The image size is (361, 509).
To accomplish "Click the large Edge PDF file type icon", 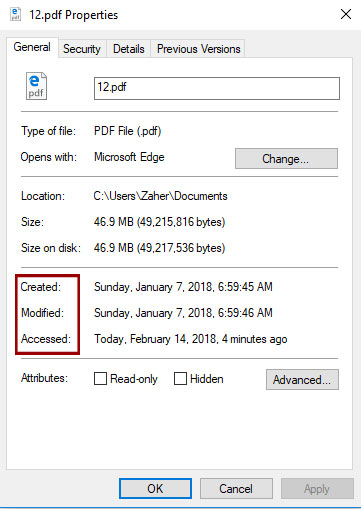I will pos(36,86).
